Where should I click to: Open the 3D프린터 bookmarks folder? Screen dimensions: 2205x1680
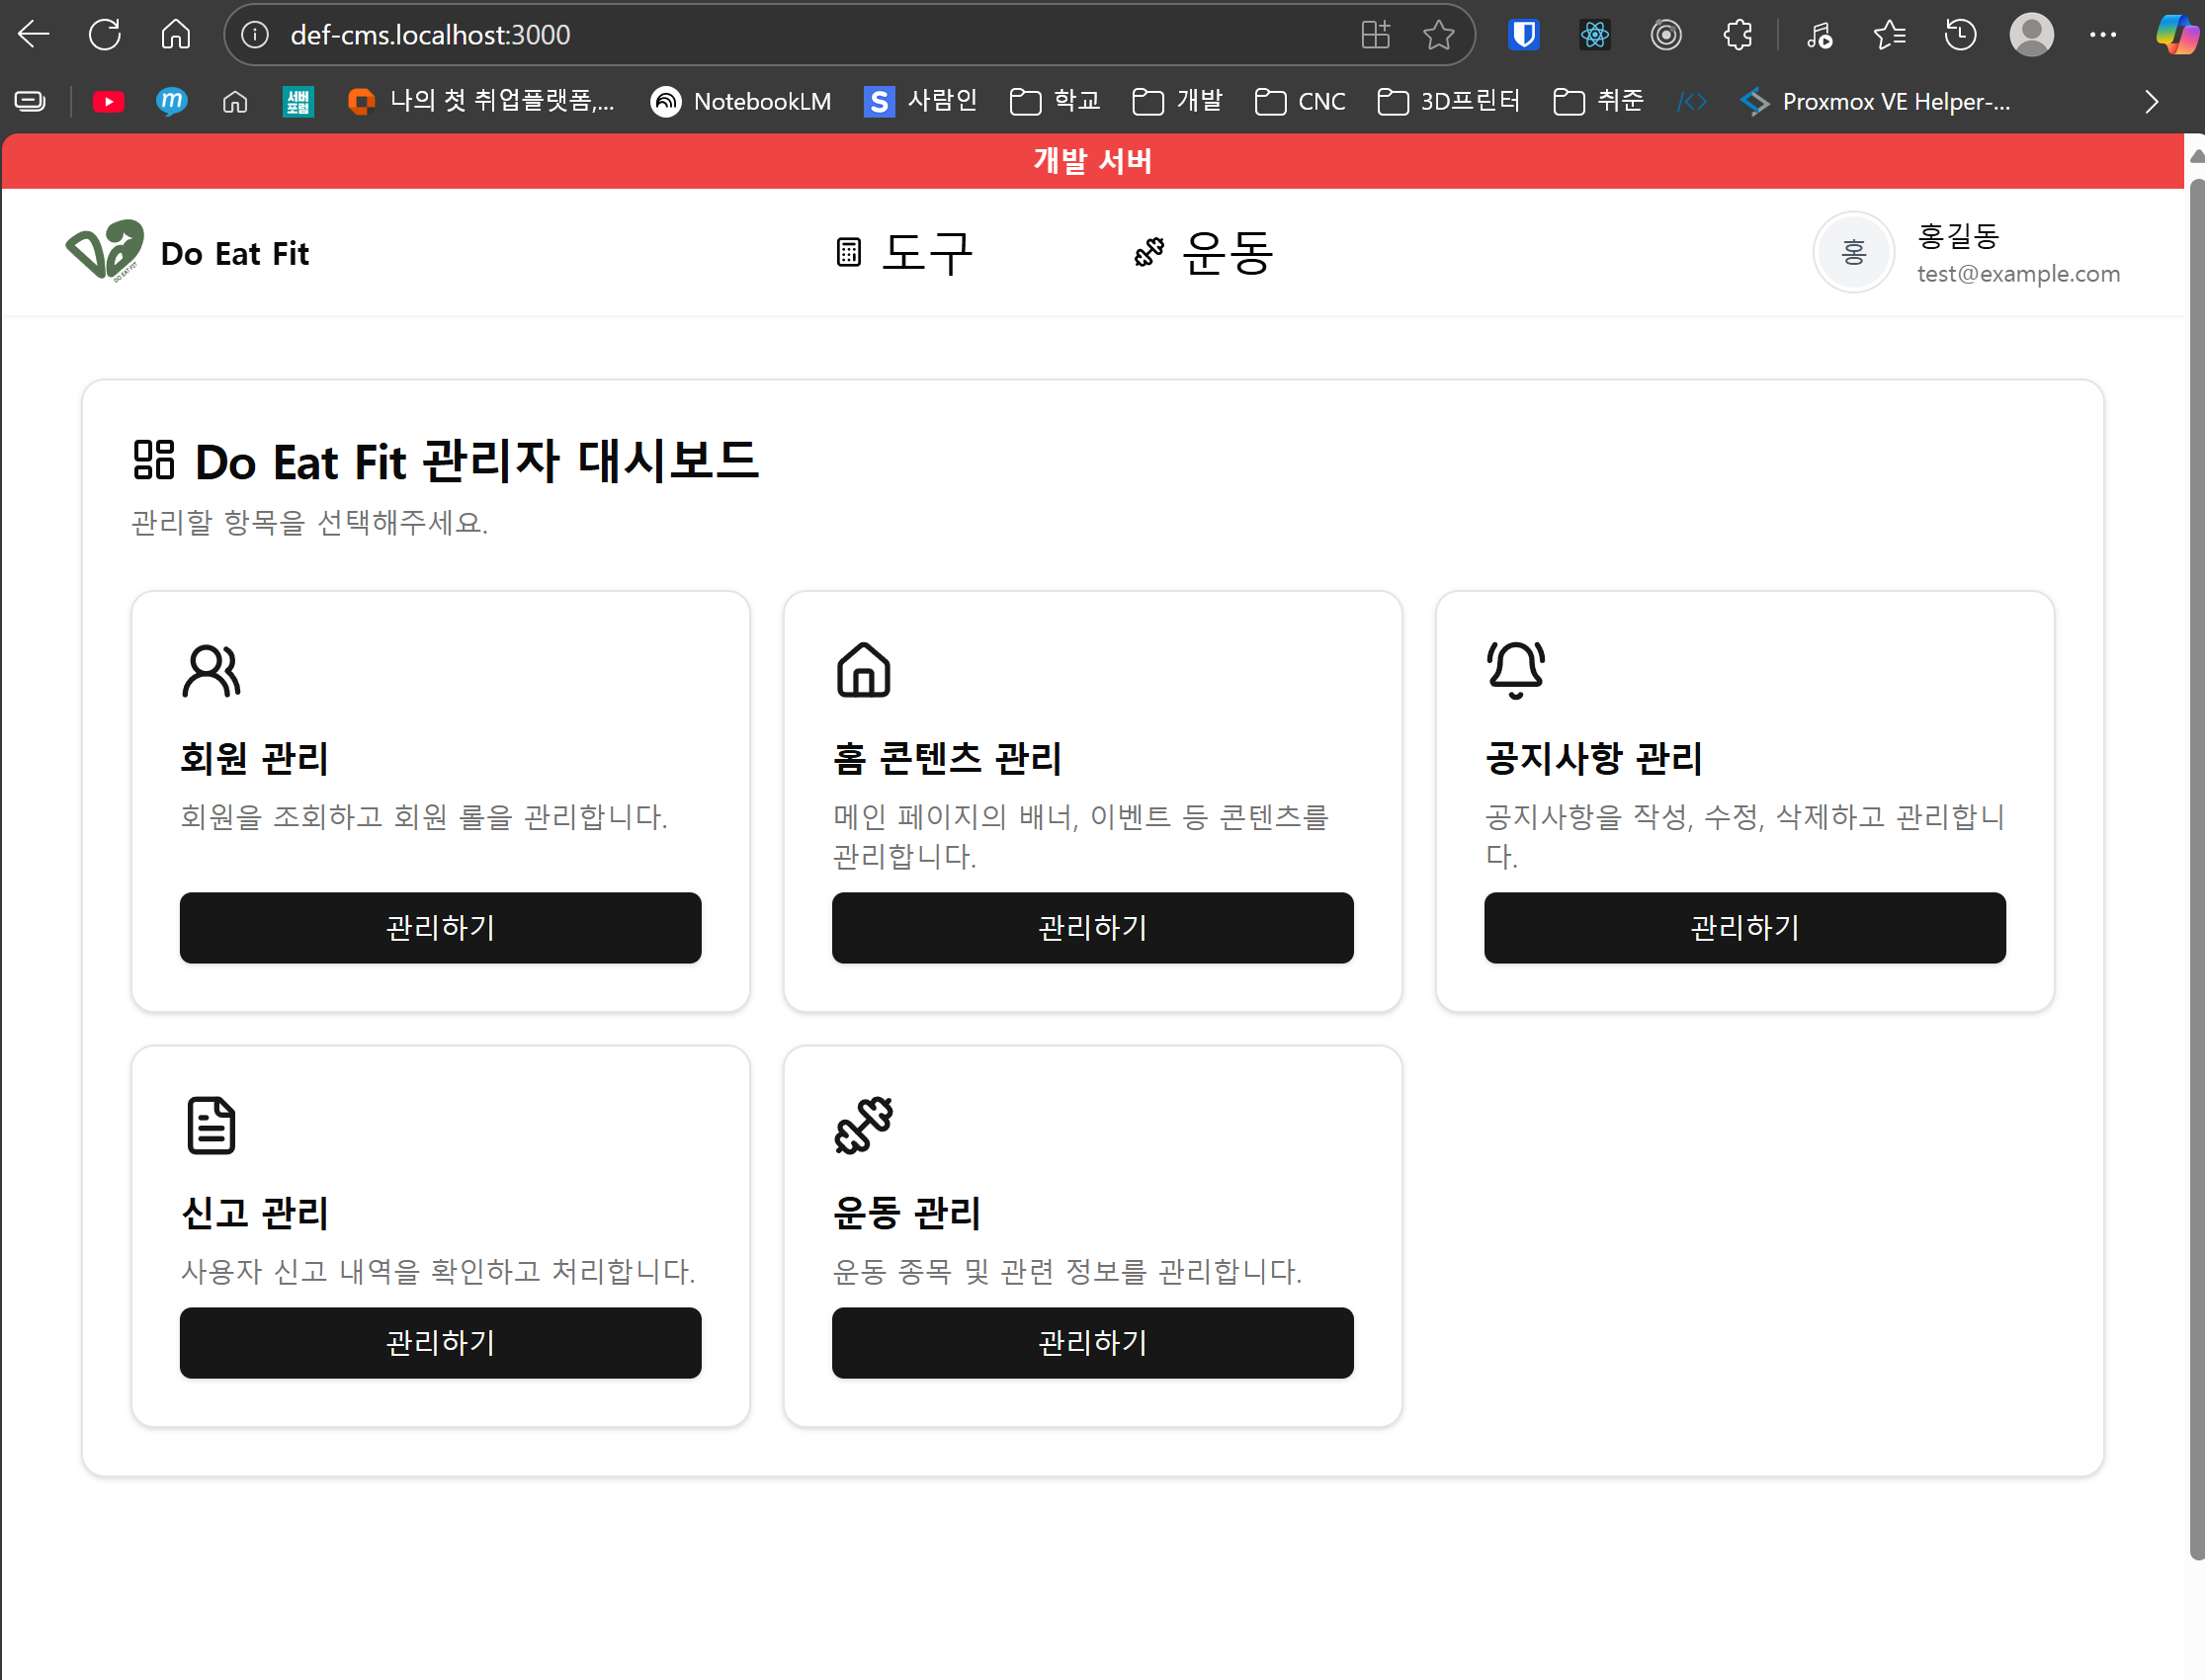coord(1448,101)
